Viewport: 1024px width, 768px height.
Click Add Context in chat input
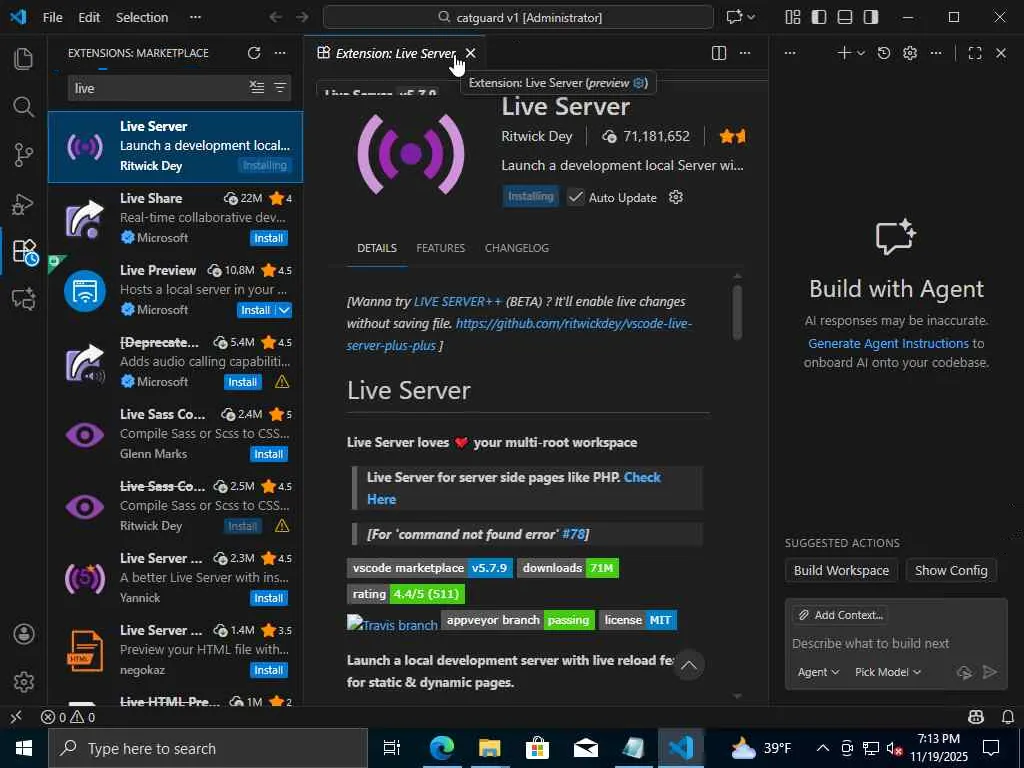841,615
